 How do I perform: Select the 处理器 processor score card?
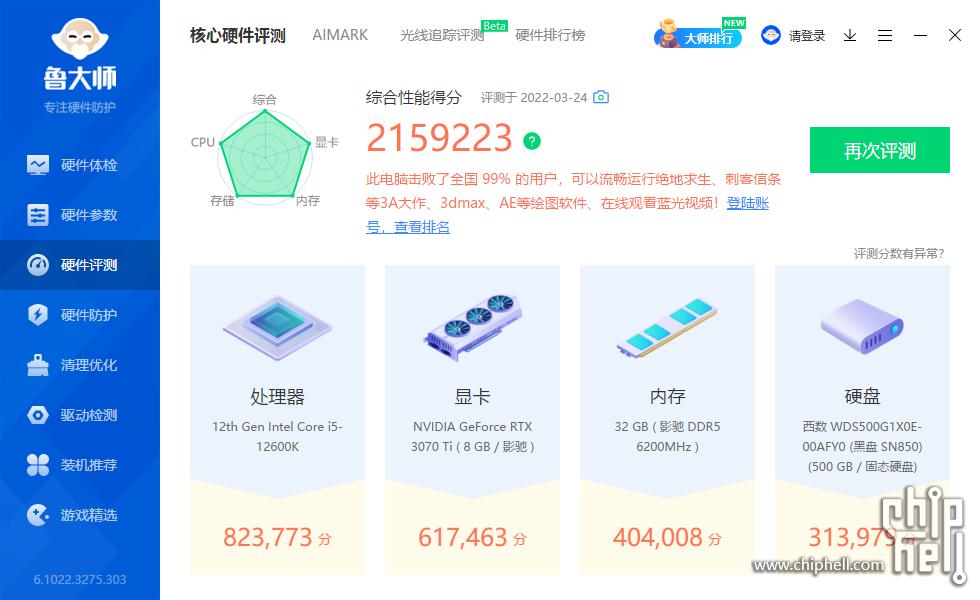[278, 420]
